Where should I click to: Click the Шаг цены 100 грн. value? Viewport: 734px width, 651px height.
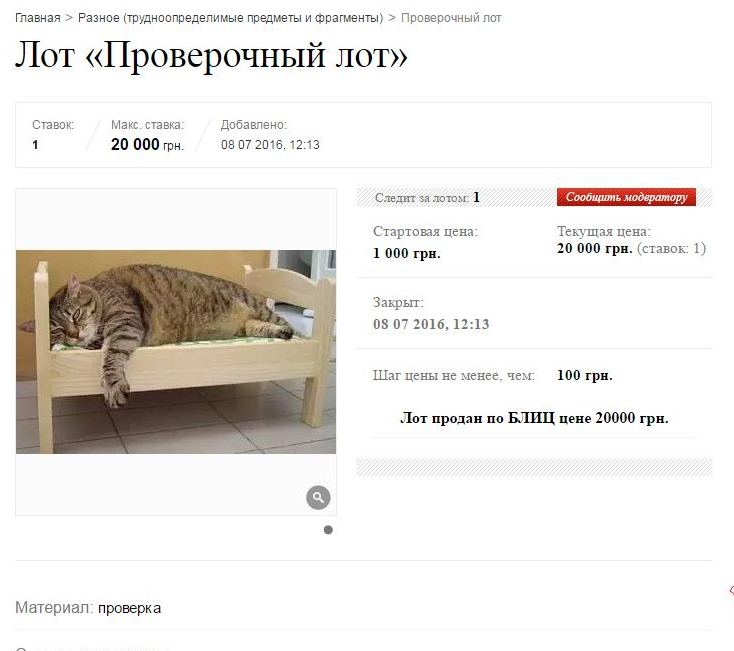click(x=585, y=375)
